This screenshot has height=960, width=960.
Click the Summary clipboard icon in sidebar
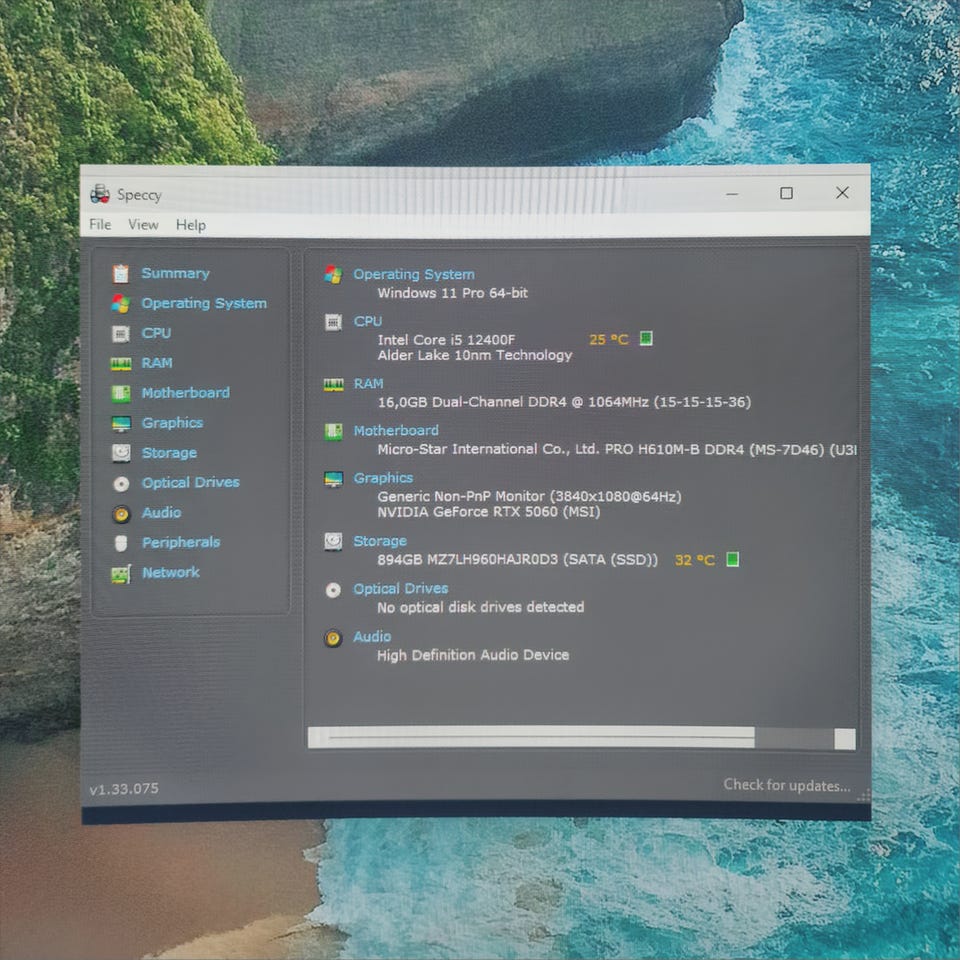point(121,274)
